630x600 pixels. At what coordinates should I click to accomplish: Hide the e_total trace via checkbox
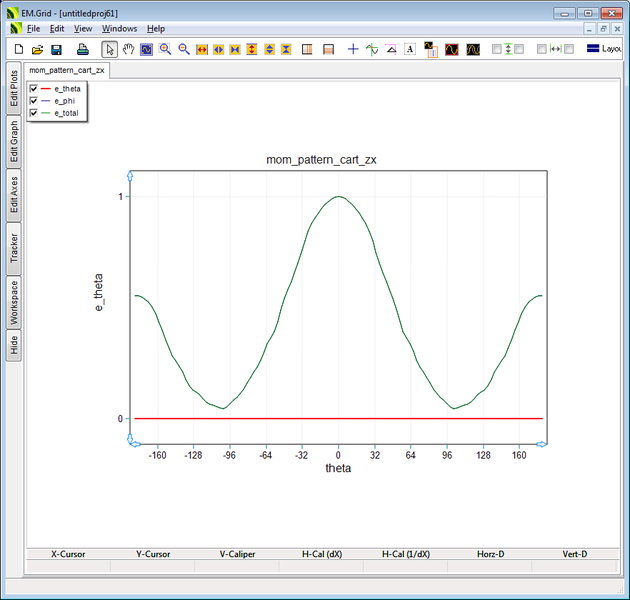[x=34, y=113]
